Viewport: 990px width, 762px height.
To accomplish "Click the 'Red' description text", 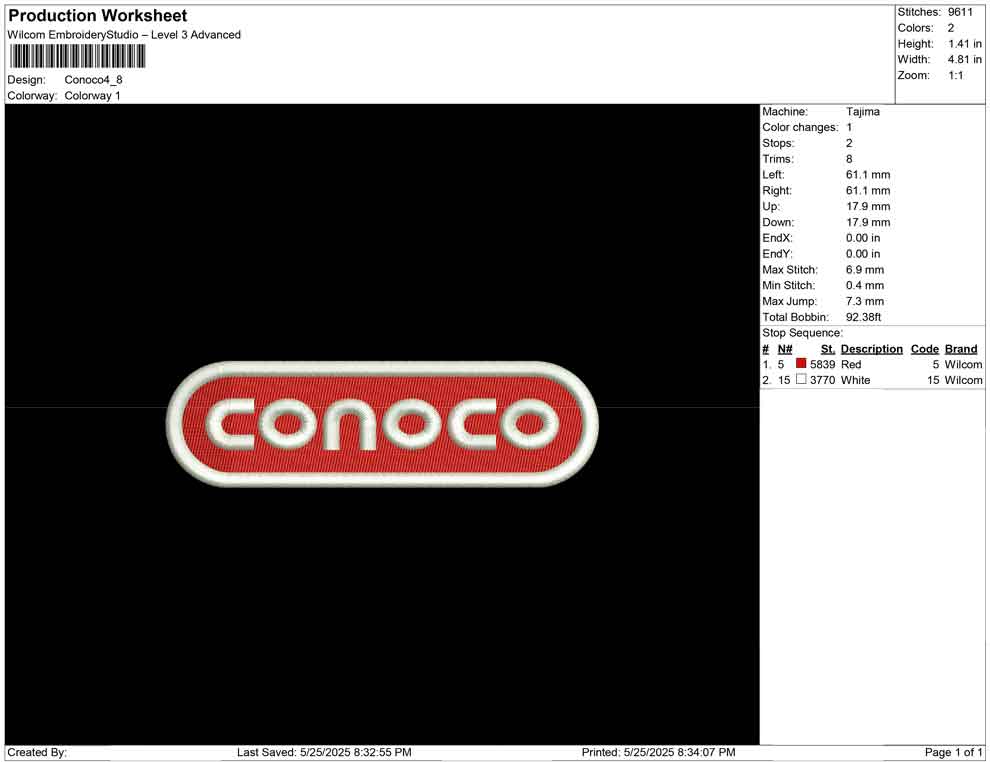I will coord(851,364).
